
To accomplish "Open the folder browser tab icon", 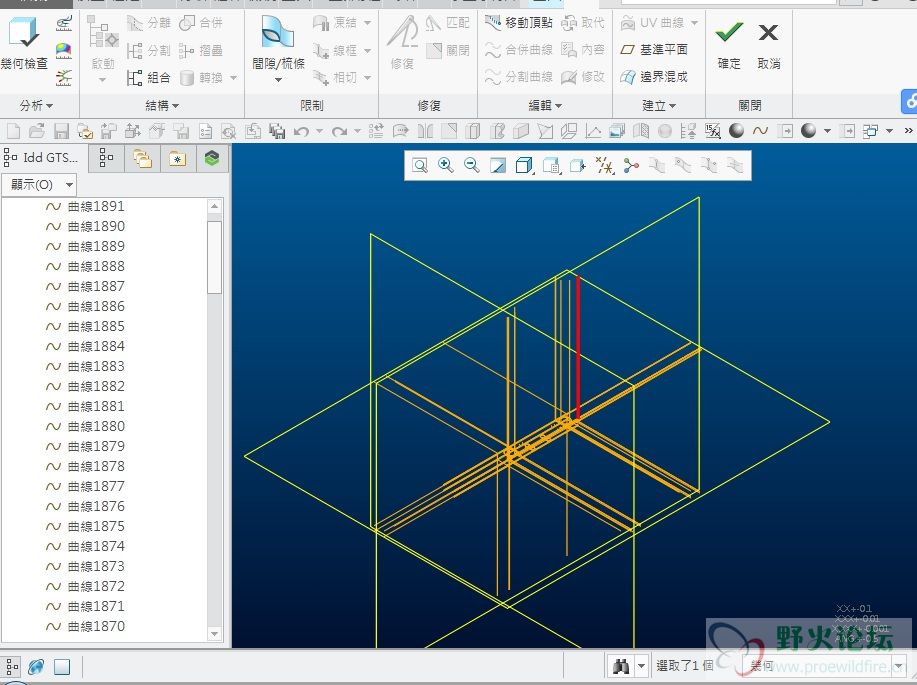I will [x=142, y=158].
